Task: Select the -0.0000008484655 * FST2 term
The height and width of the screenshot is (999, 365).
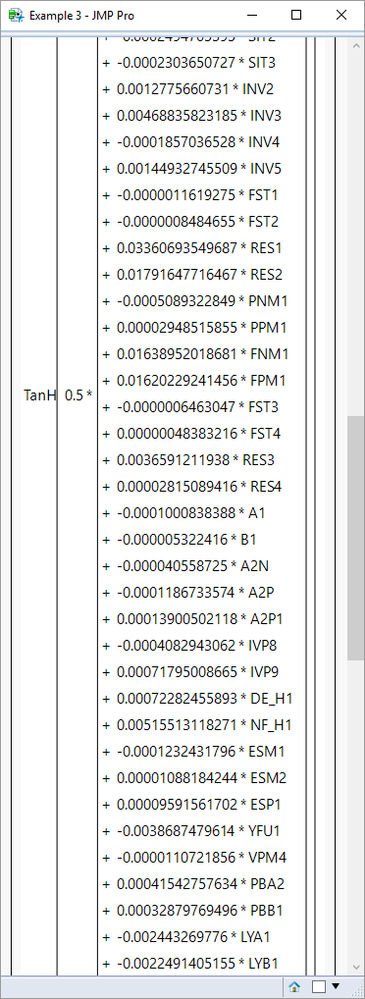Action: (x=197, y=222)
